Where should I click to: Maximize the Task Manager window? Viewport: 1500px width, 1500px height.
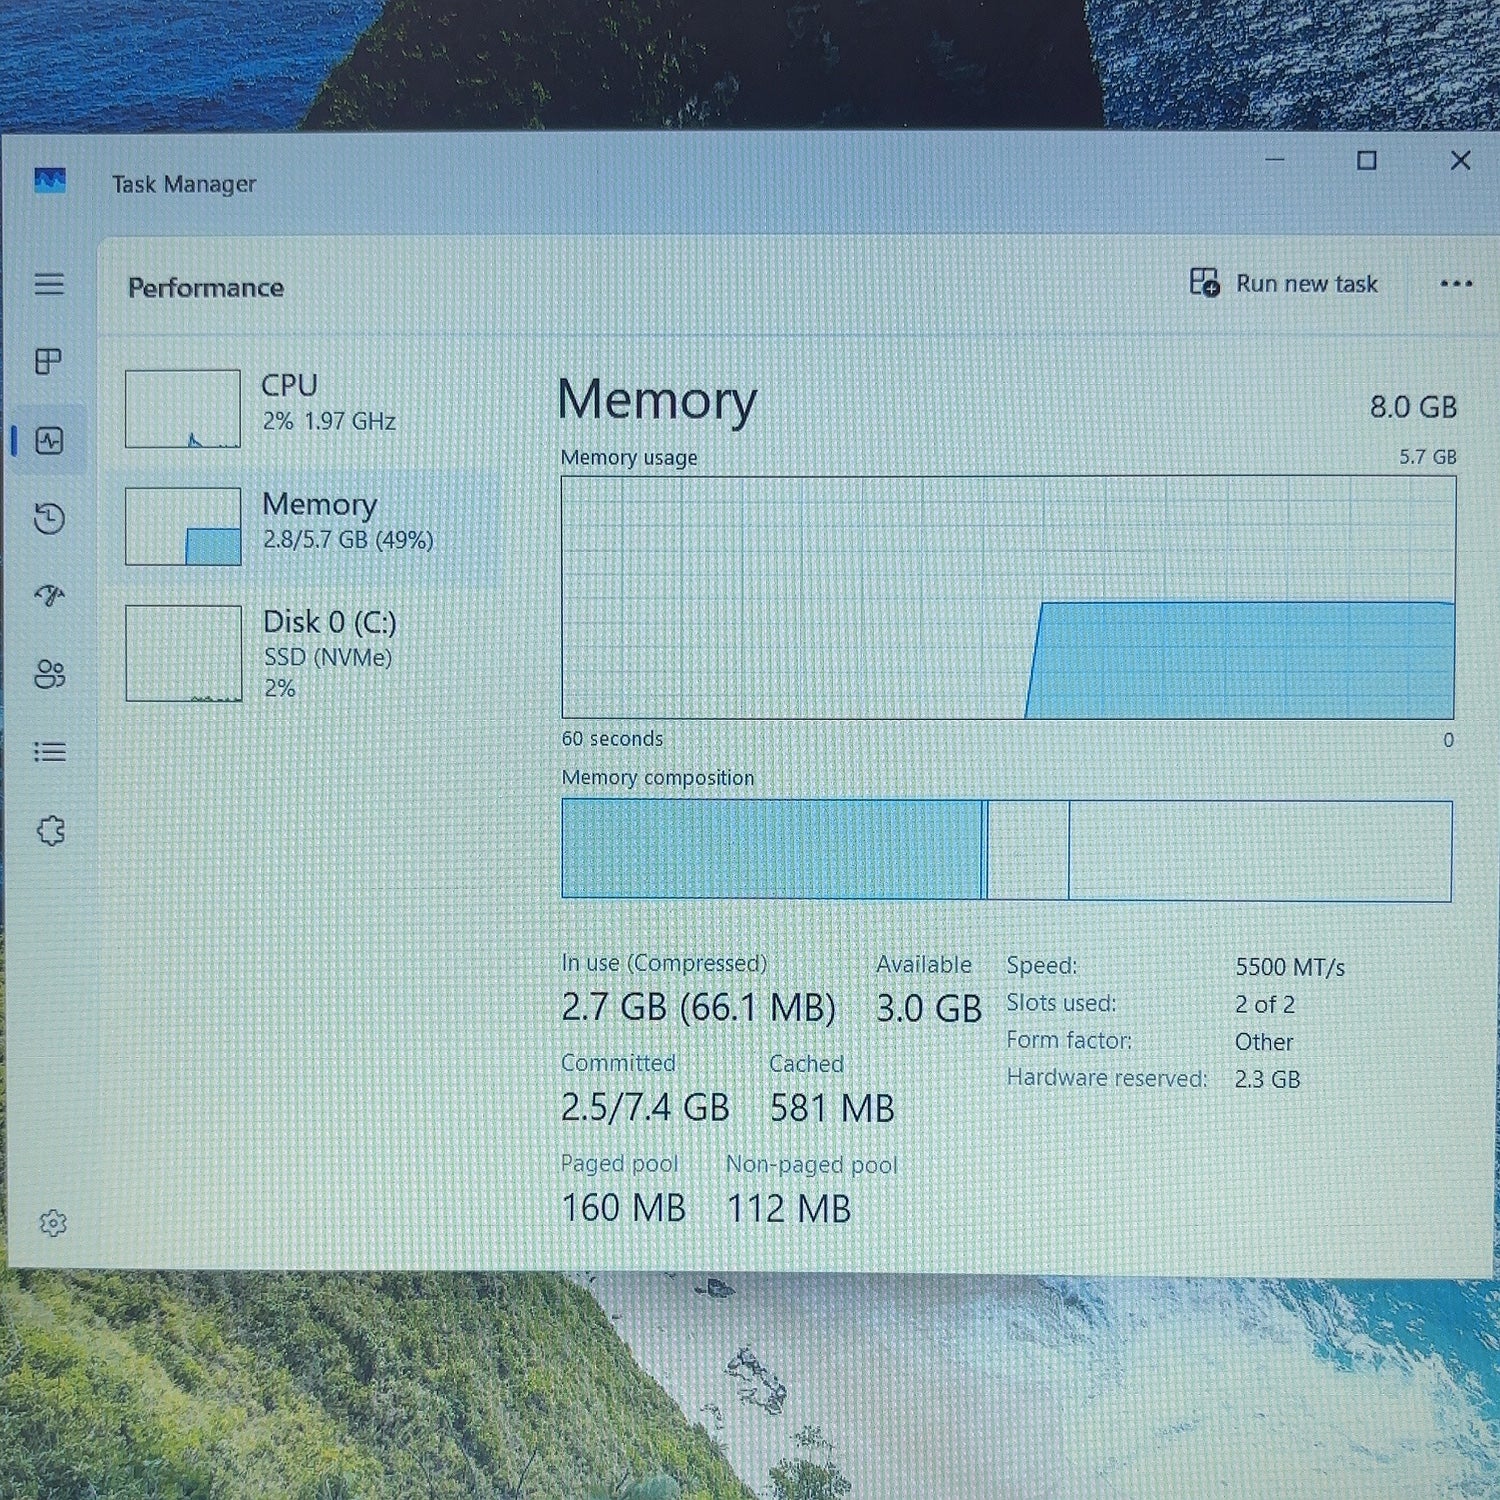[1367, 160]
